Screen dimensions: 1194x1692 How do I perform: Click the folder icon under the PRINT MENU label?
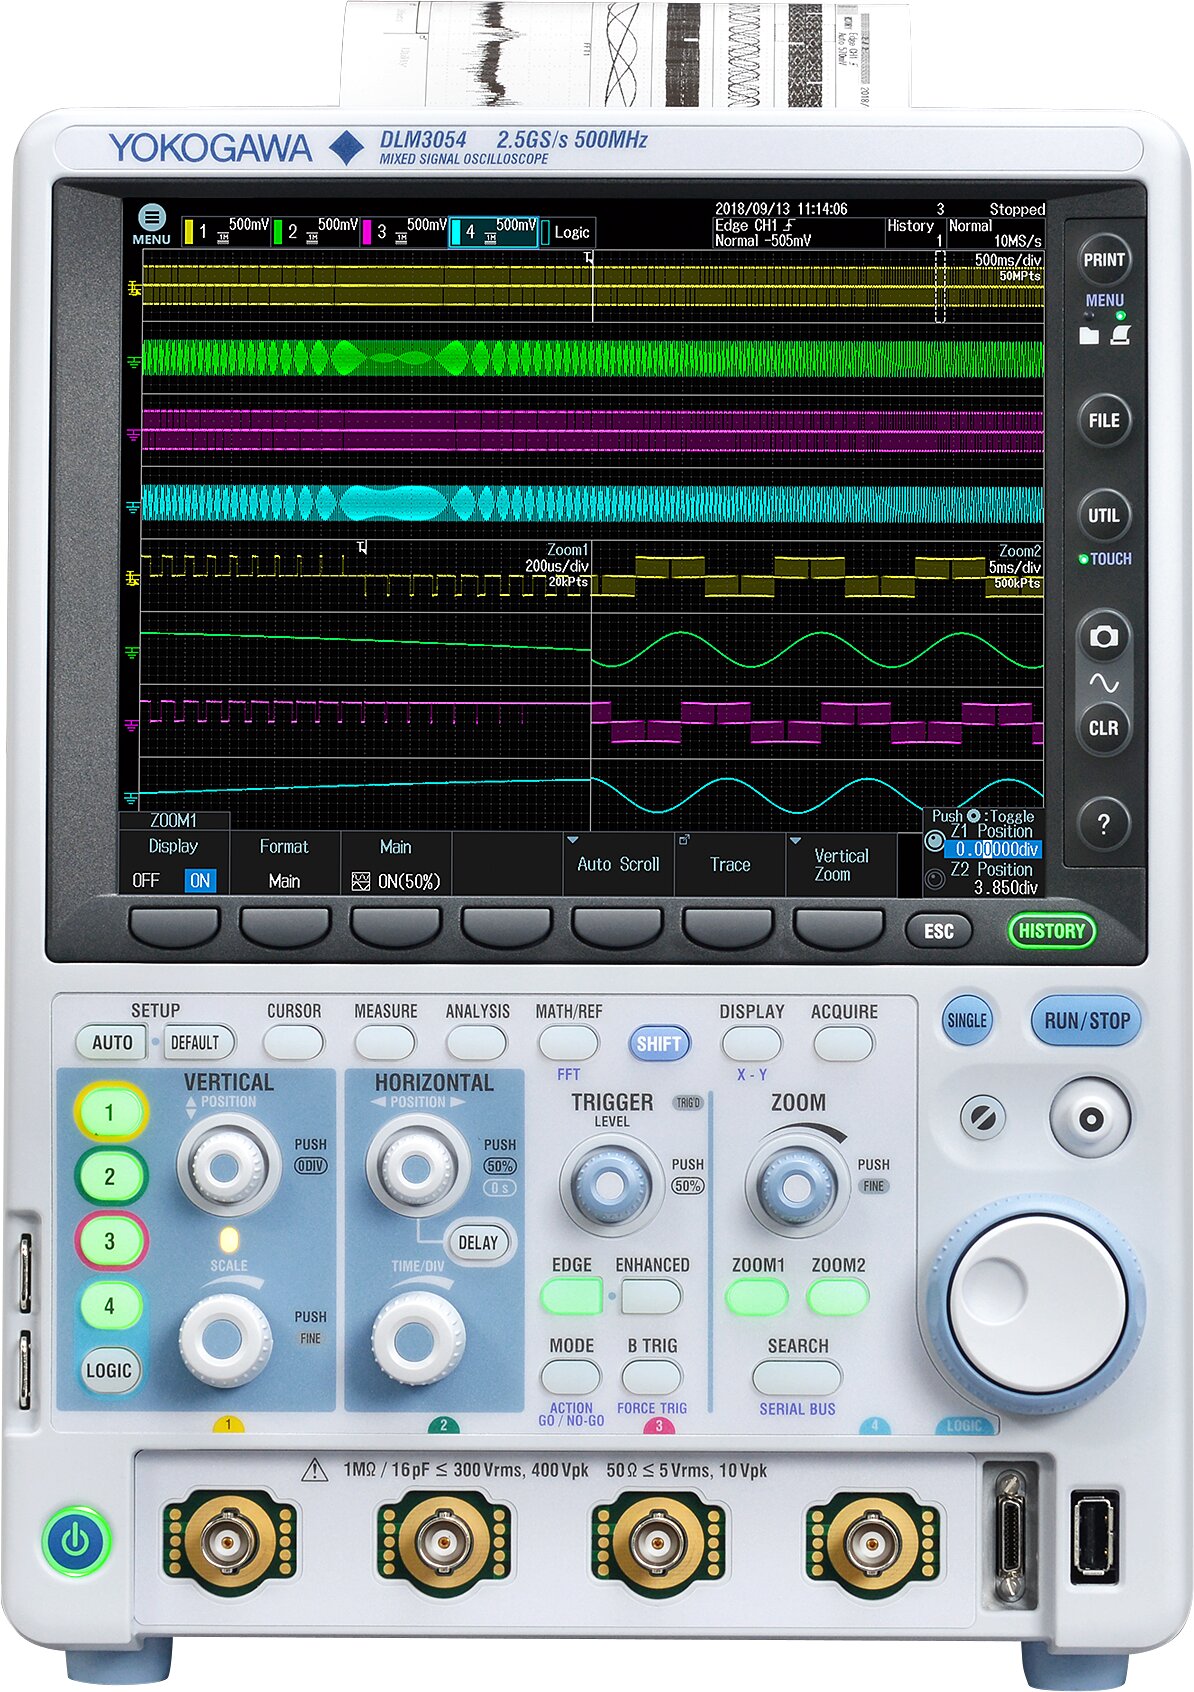coord(1088,335)
